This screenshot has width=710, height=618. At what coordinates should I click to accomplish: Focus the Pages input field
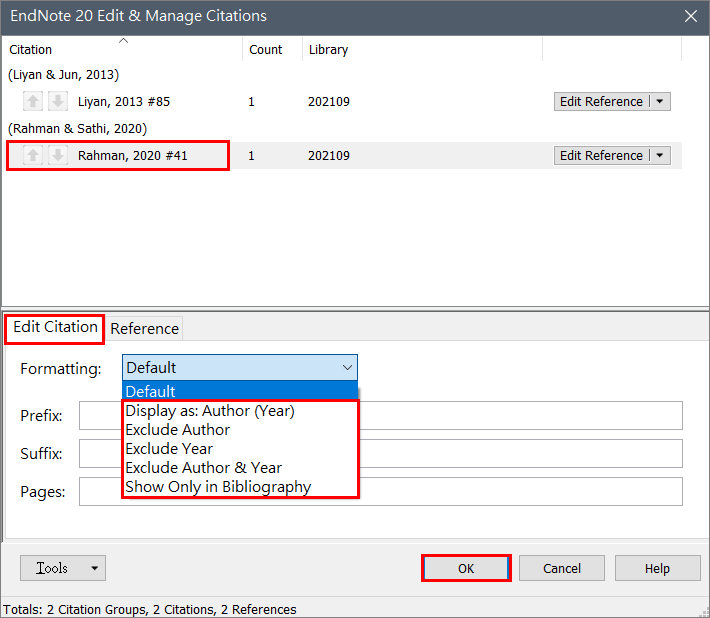pos(380,491)
